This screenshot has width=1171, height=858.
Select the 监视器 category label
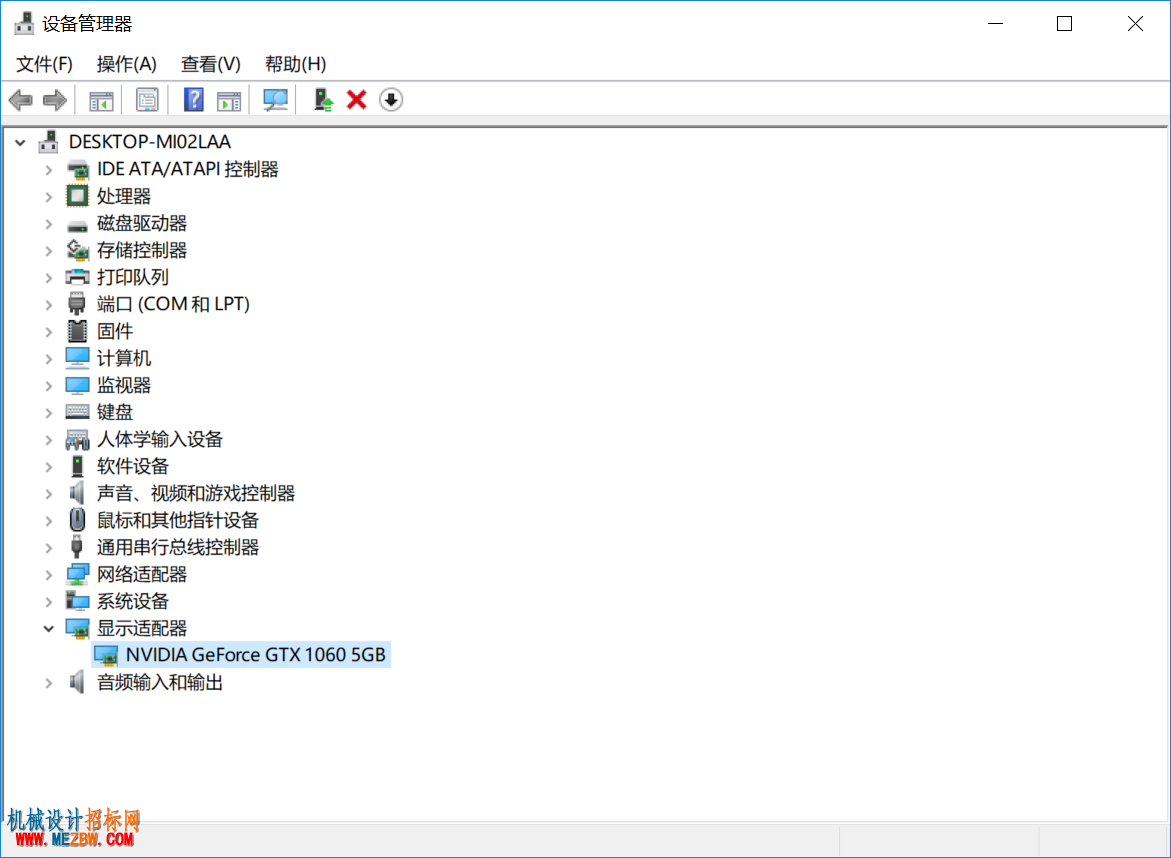point(124,385)
